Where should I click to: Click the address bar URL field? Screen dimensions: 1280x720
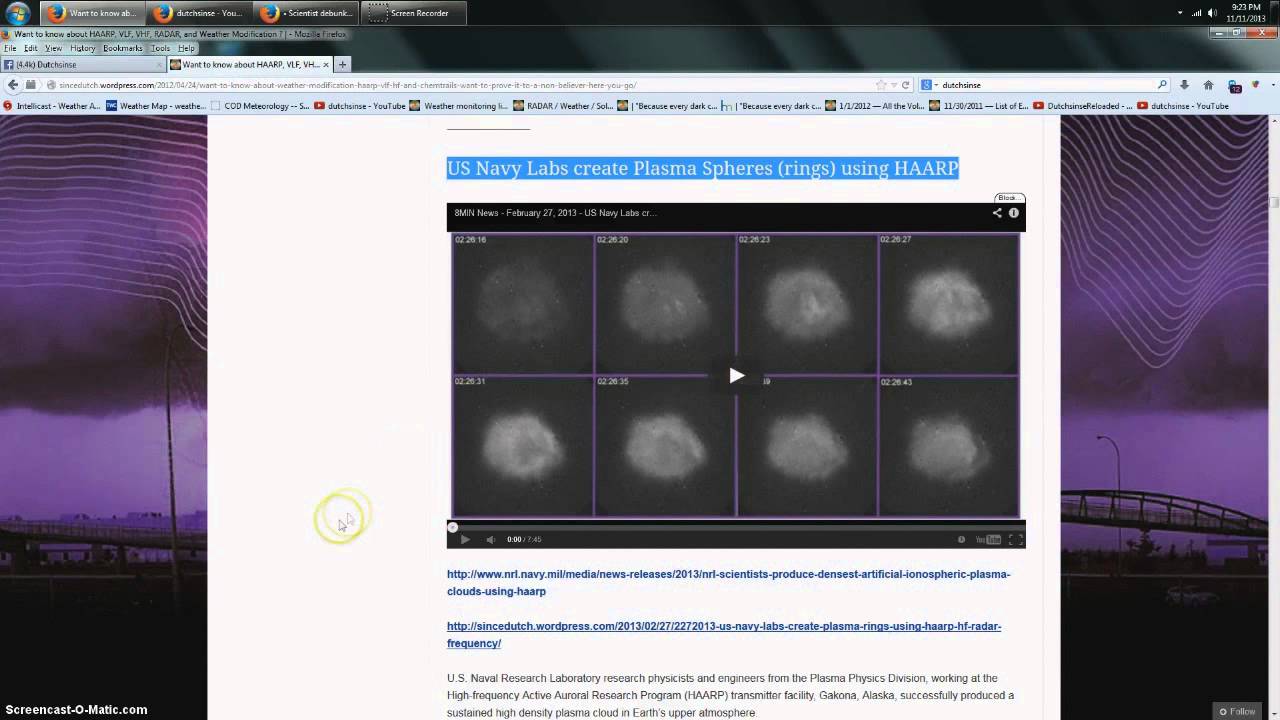tap(460, 85)
